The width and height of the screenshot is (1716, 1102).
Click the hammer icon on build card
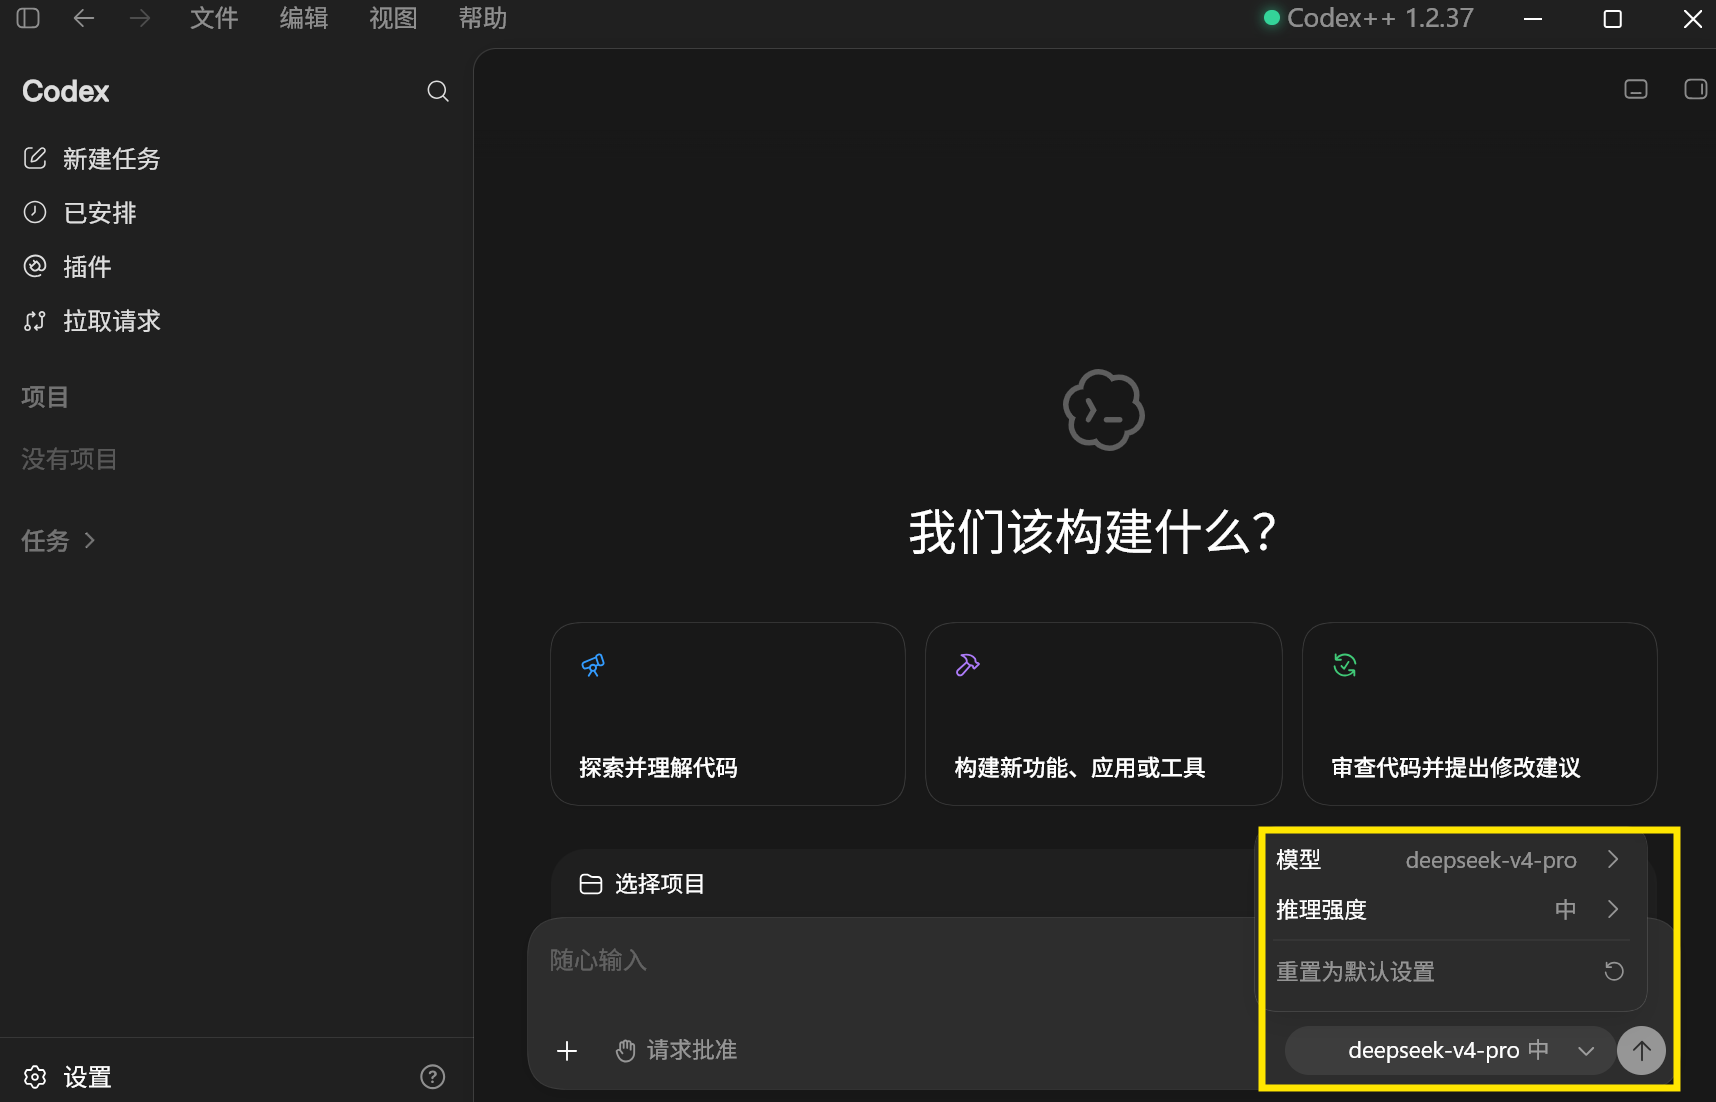pos(968,665)
